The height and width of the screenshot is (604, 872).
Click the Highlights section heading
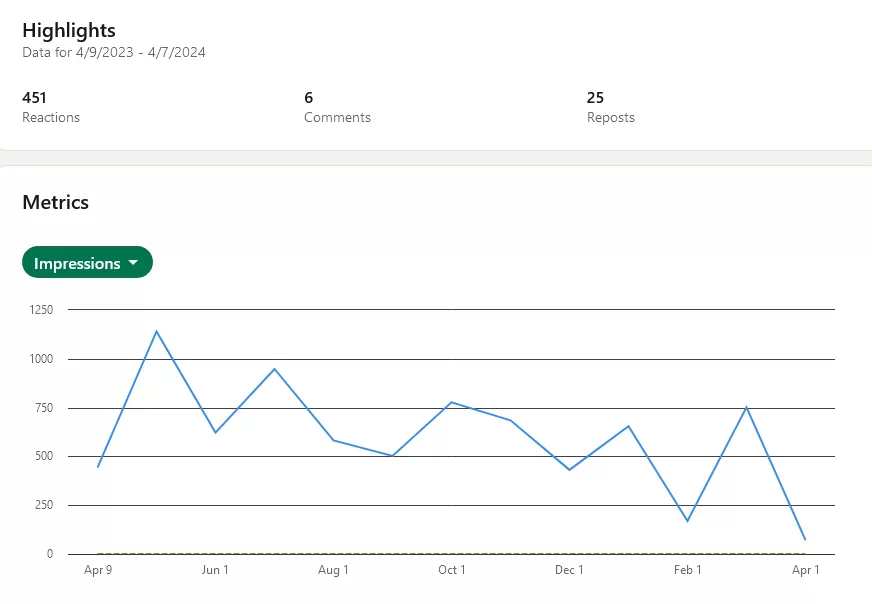click(68, 30)
